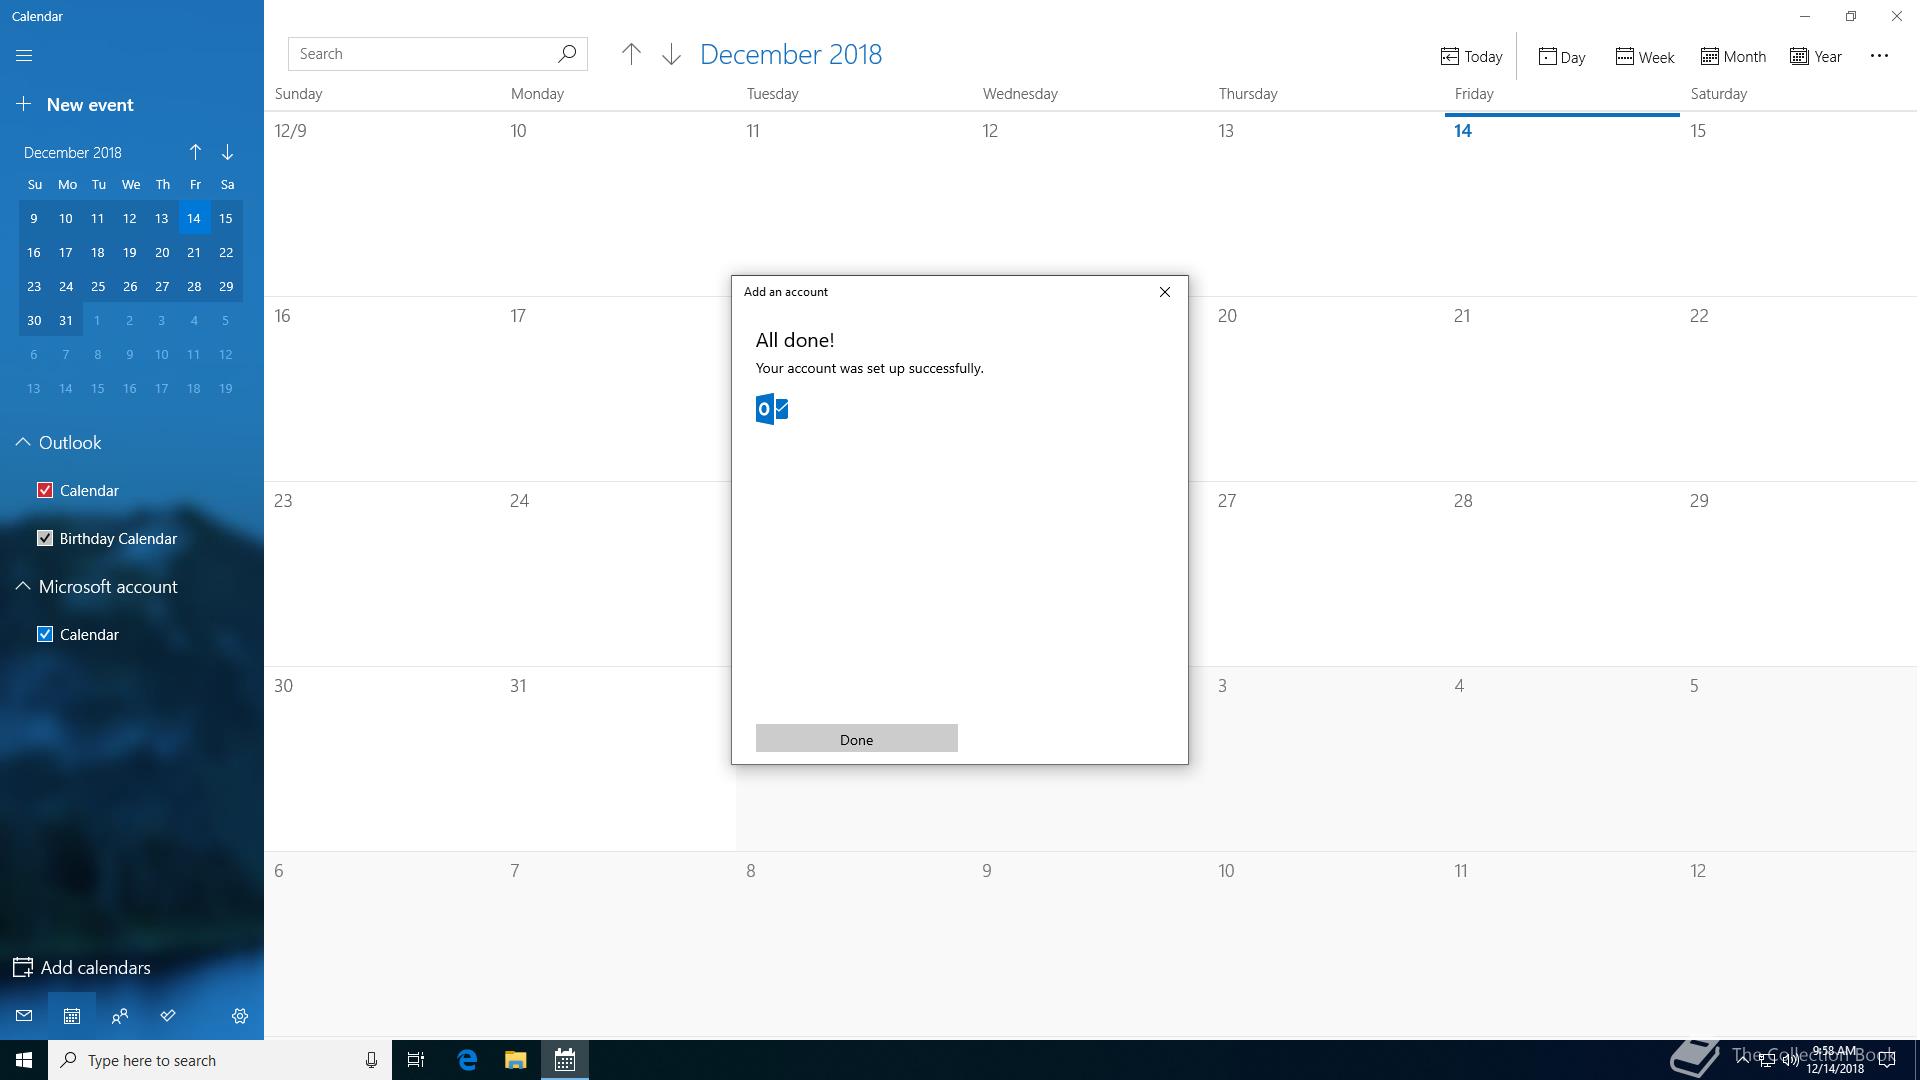The image size is (1920, 1080).
Task: Open Calendar settings gear icon
Action: pos(240,1016)
